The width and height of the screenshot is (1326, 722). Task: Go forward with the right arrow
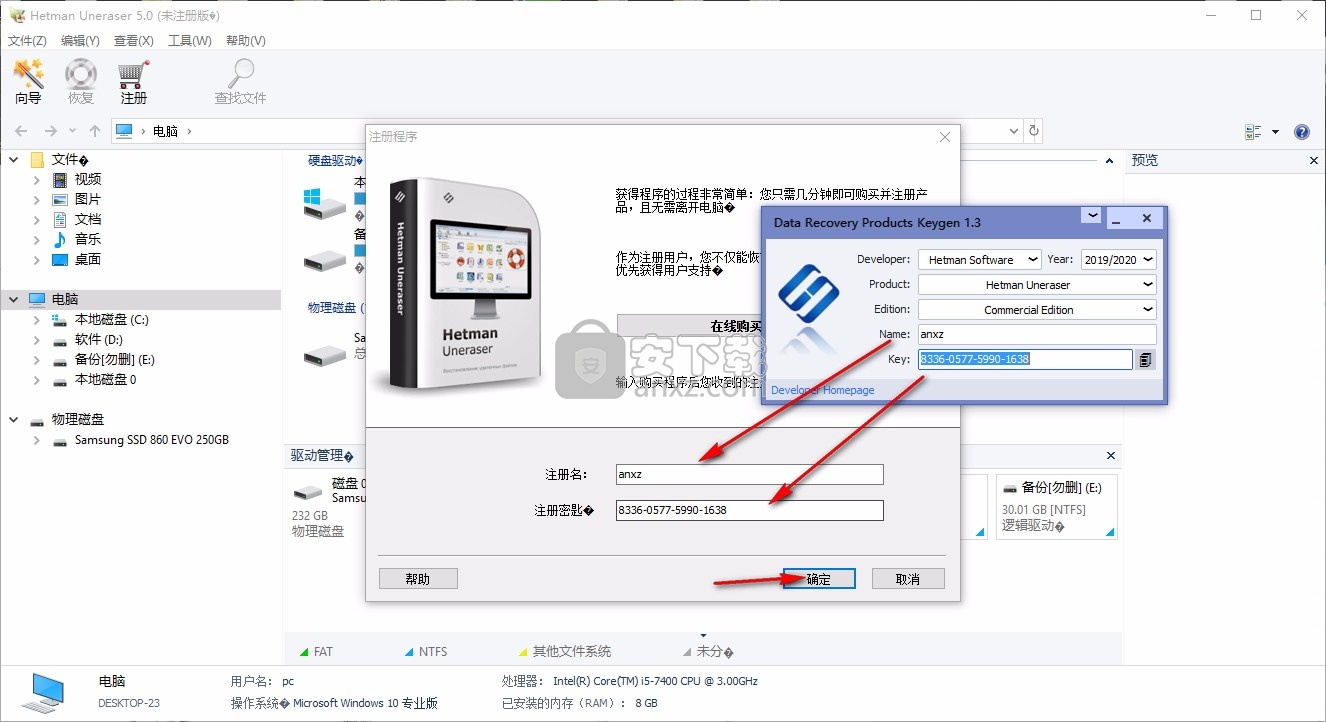click(x=51, y=131)
